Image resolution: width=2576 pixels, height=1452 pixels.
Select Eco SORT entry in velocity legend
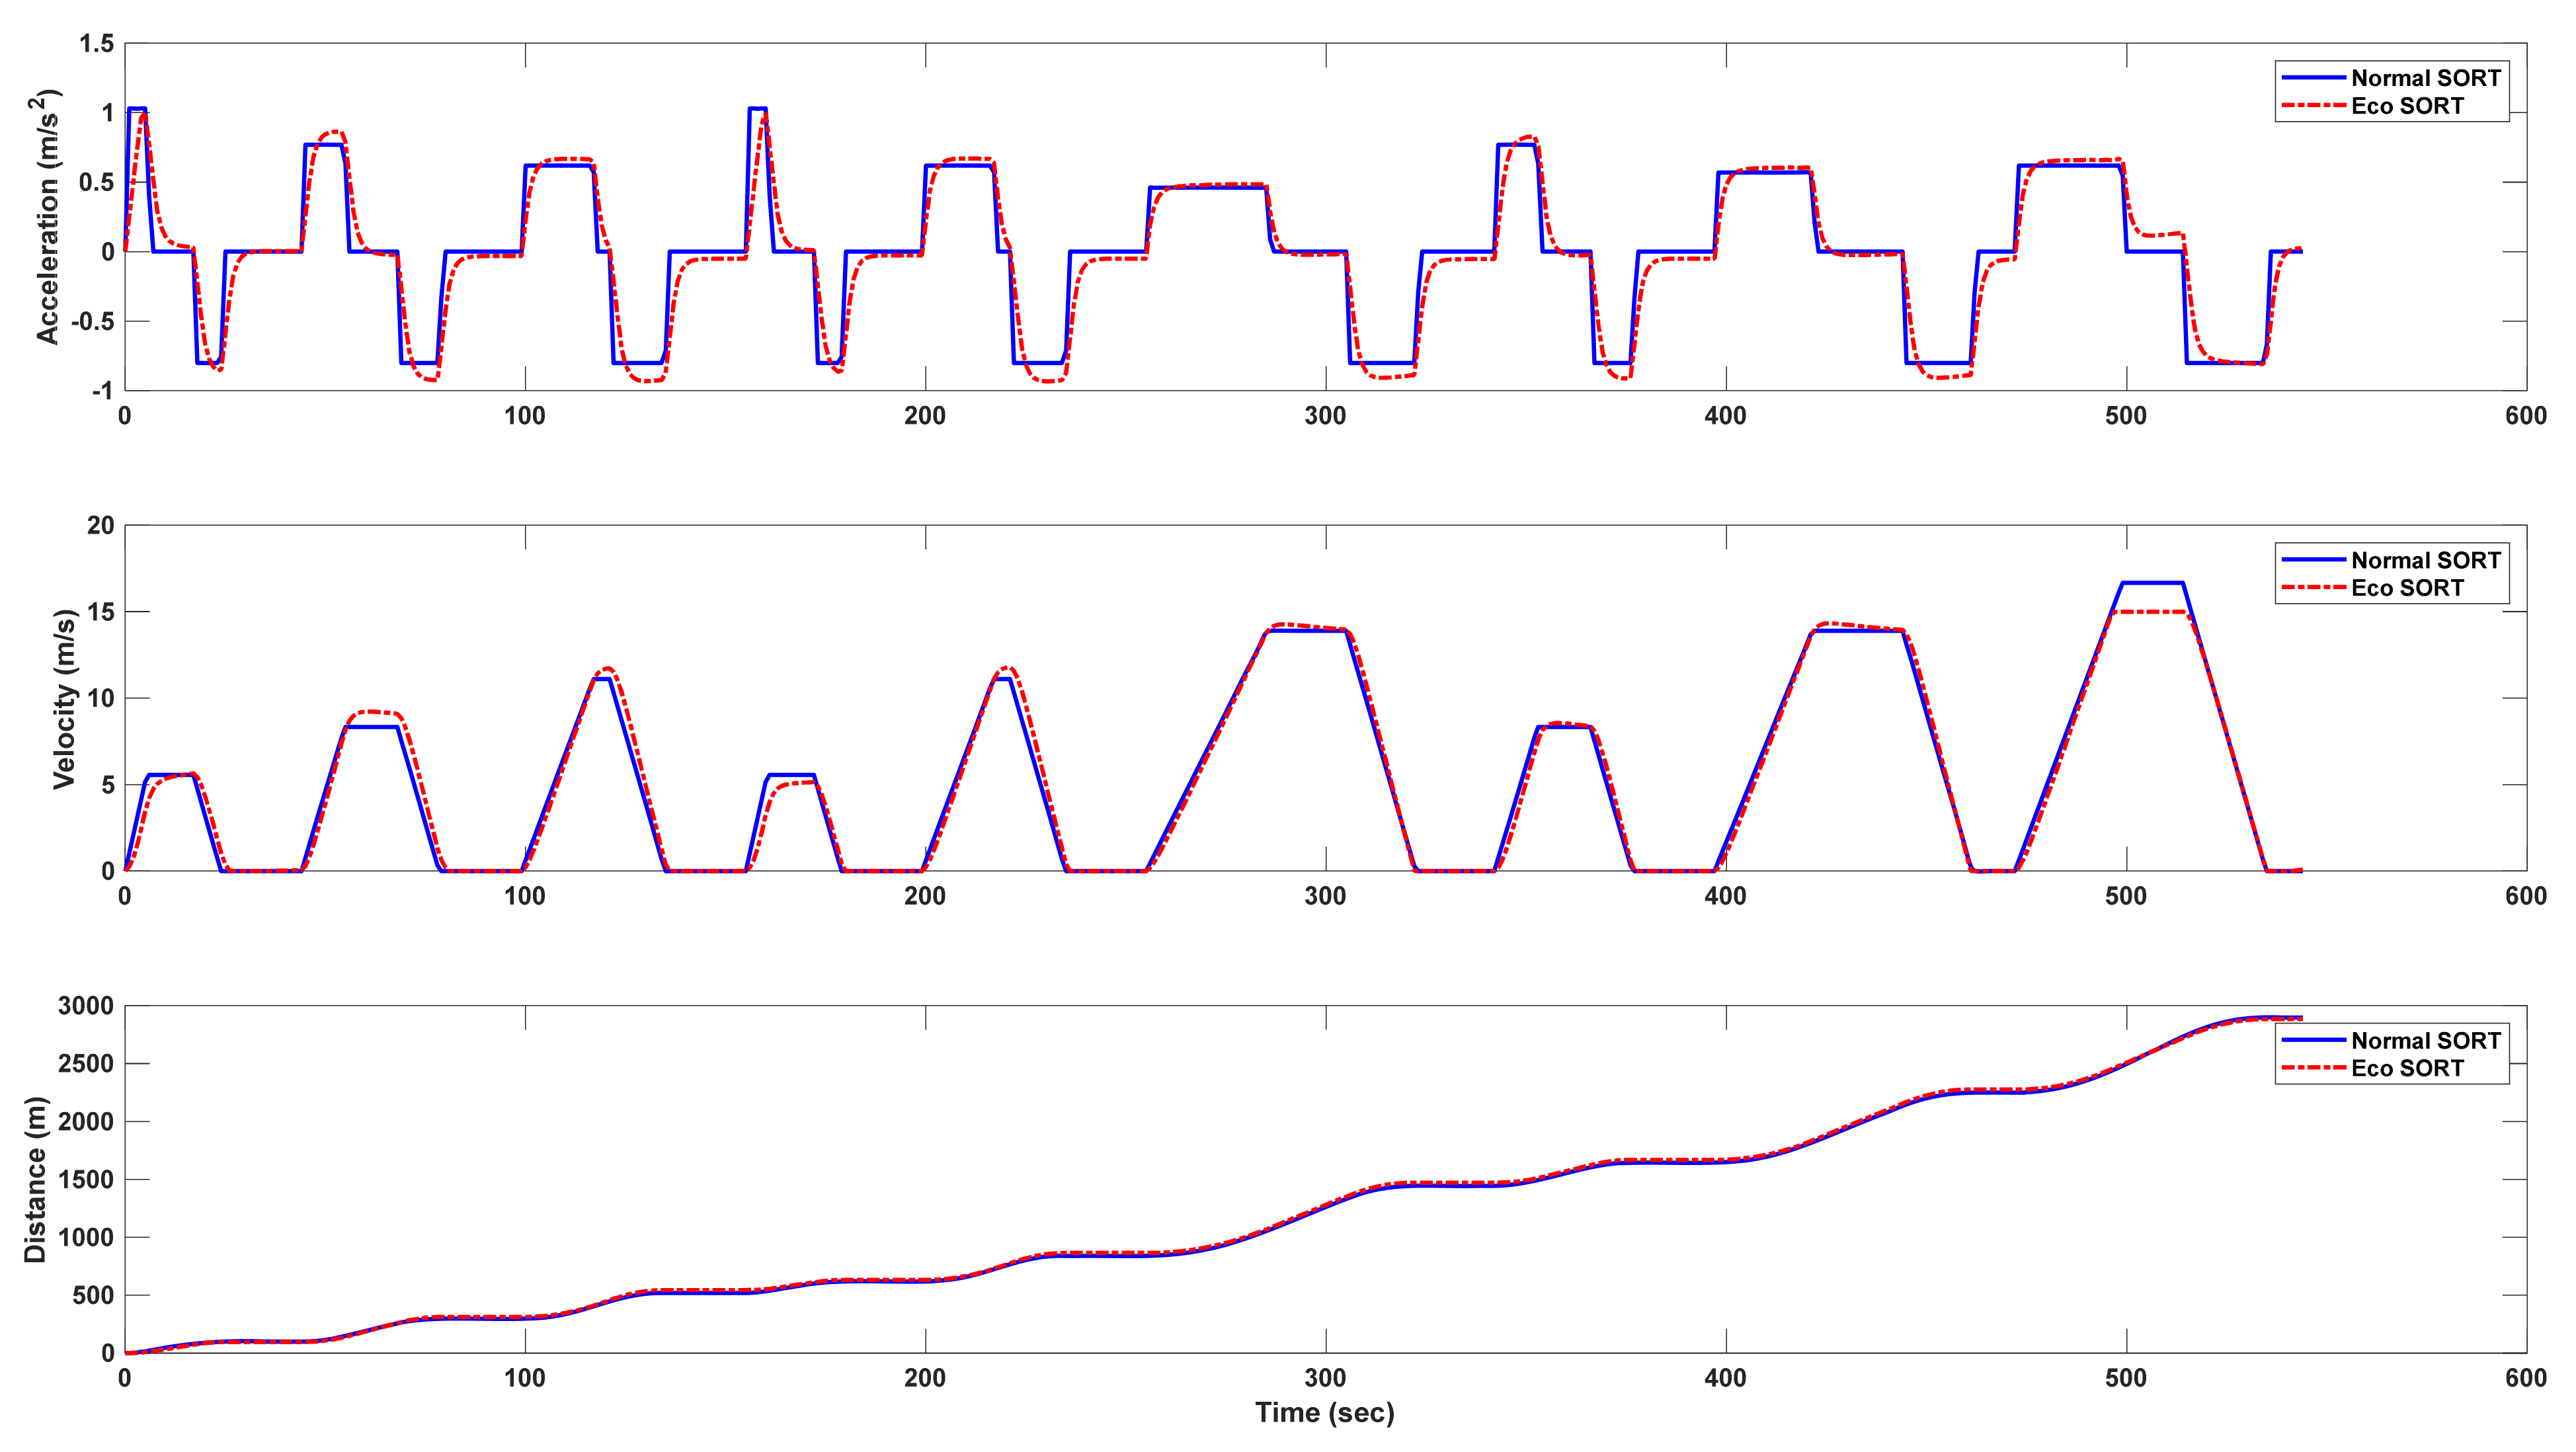tap(2407, 588)
